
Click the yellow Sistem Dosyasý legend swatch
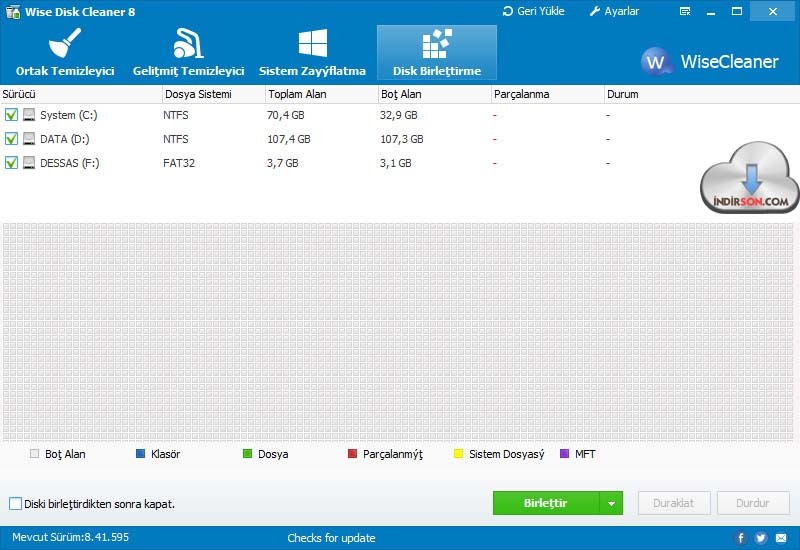(458, 454)
